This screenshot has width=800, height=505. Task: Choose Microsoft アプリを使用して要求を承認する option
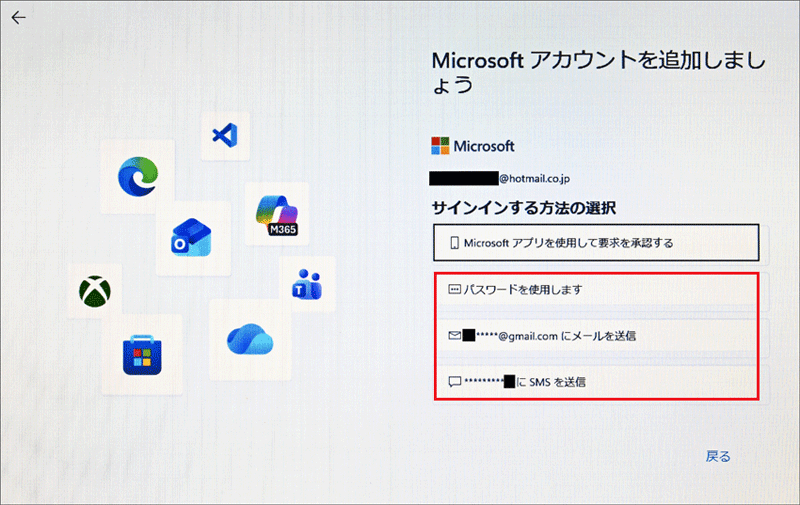pyautogui.click(x=596, y=243)
